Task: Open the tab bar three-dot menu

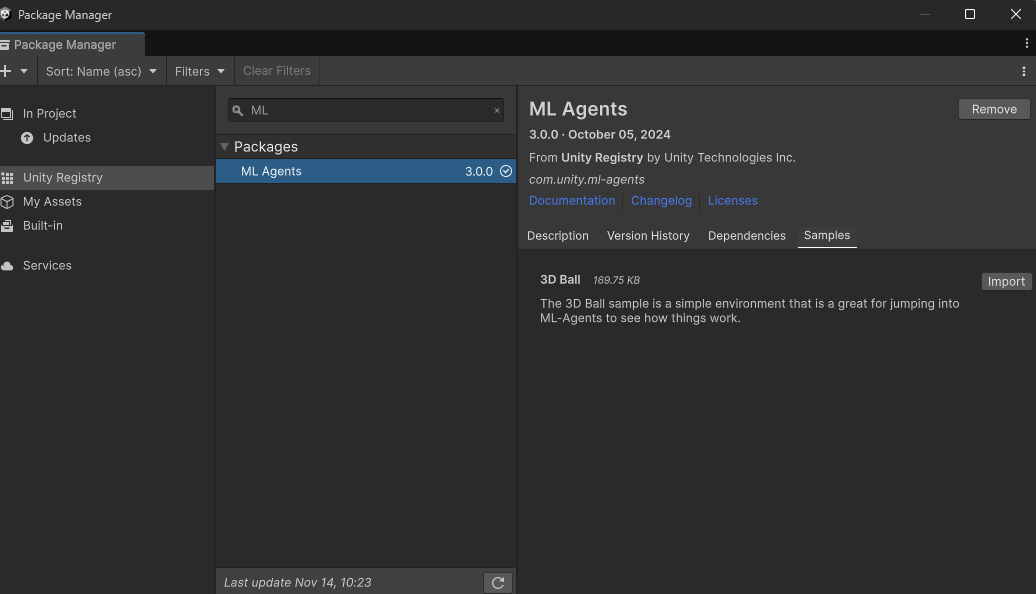Action: (1026, 43)
